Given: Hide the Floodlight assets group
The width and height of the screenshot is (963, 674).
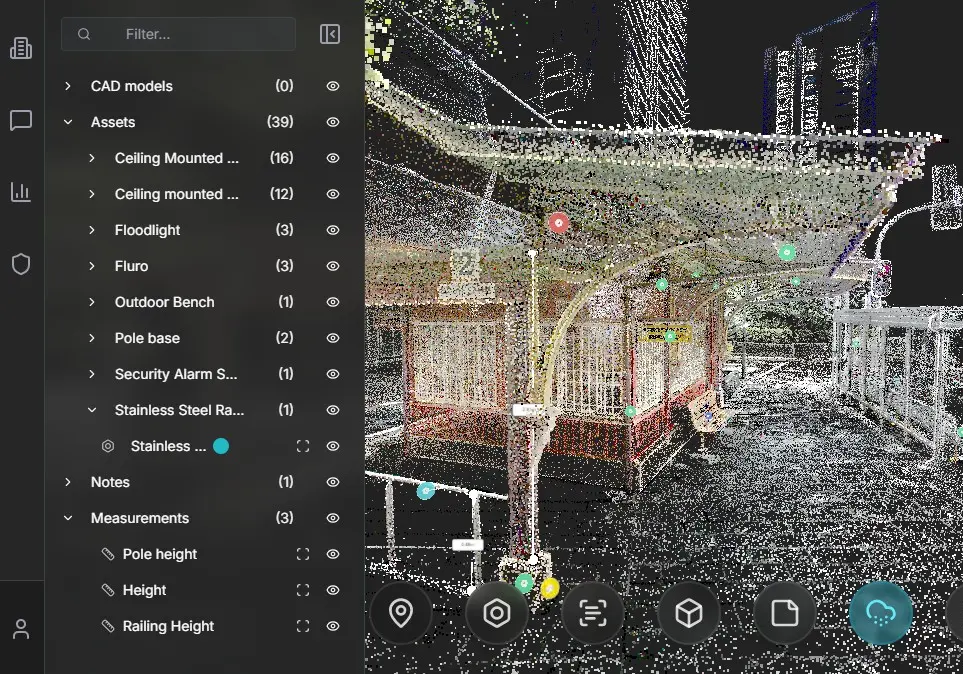Looking at the screenshot, I should coord(333,230).
